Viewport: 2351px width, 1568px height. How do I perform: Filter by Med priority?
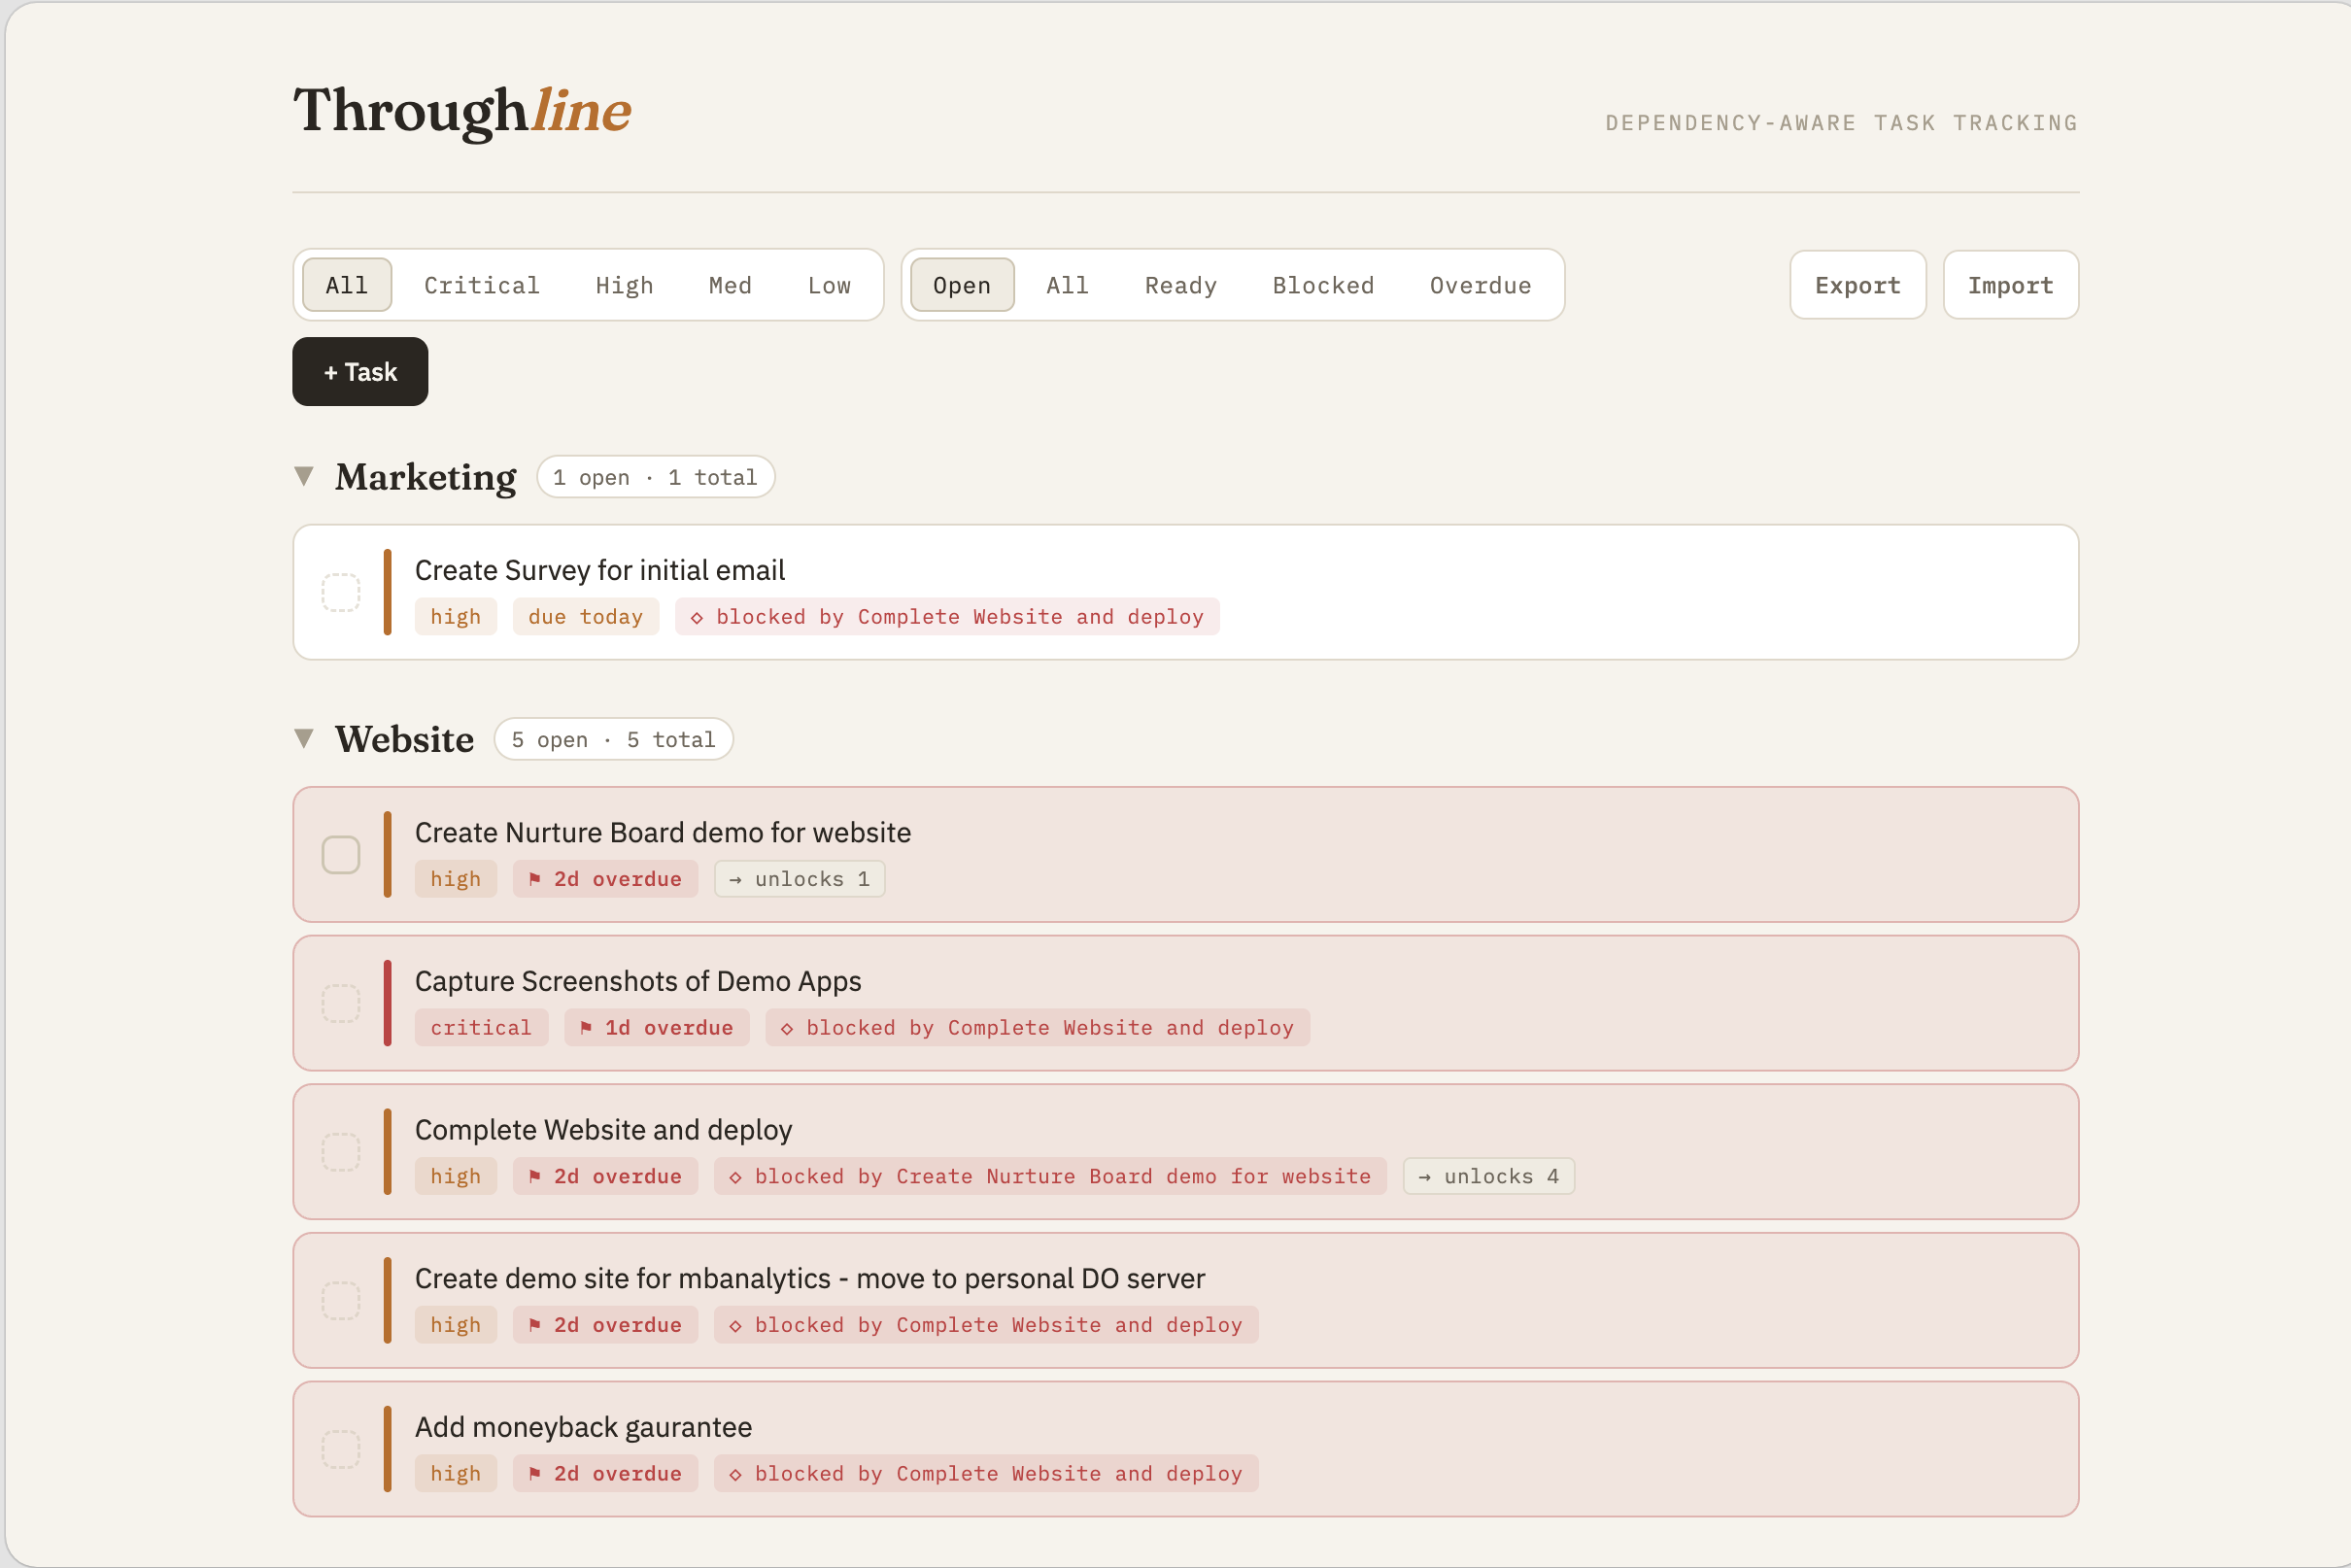(x=730, y=285)
